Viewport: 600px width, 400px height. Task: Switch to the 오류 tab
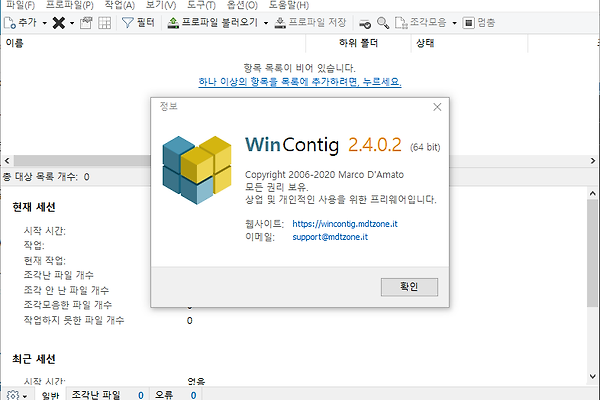pyautogui.click(x=176, y=395)
